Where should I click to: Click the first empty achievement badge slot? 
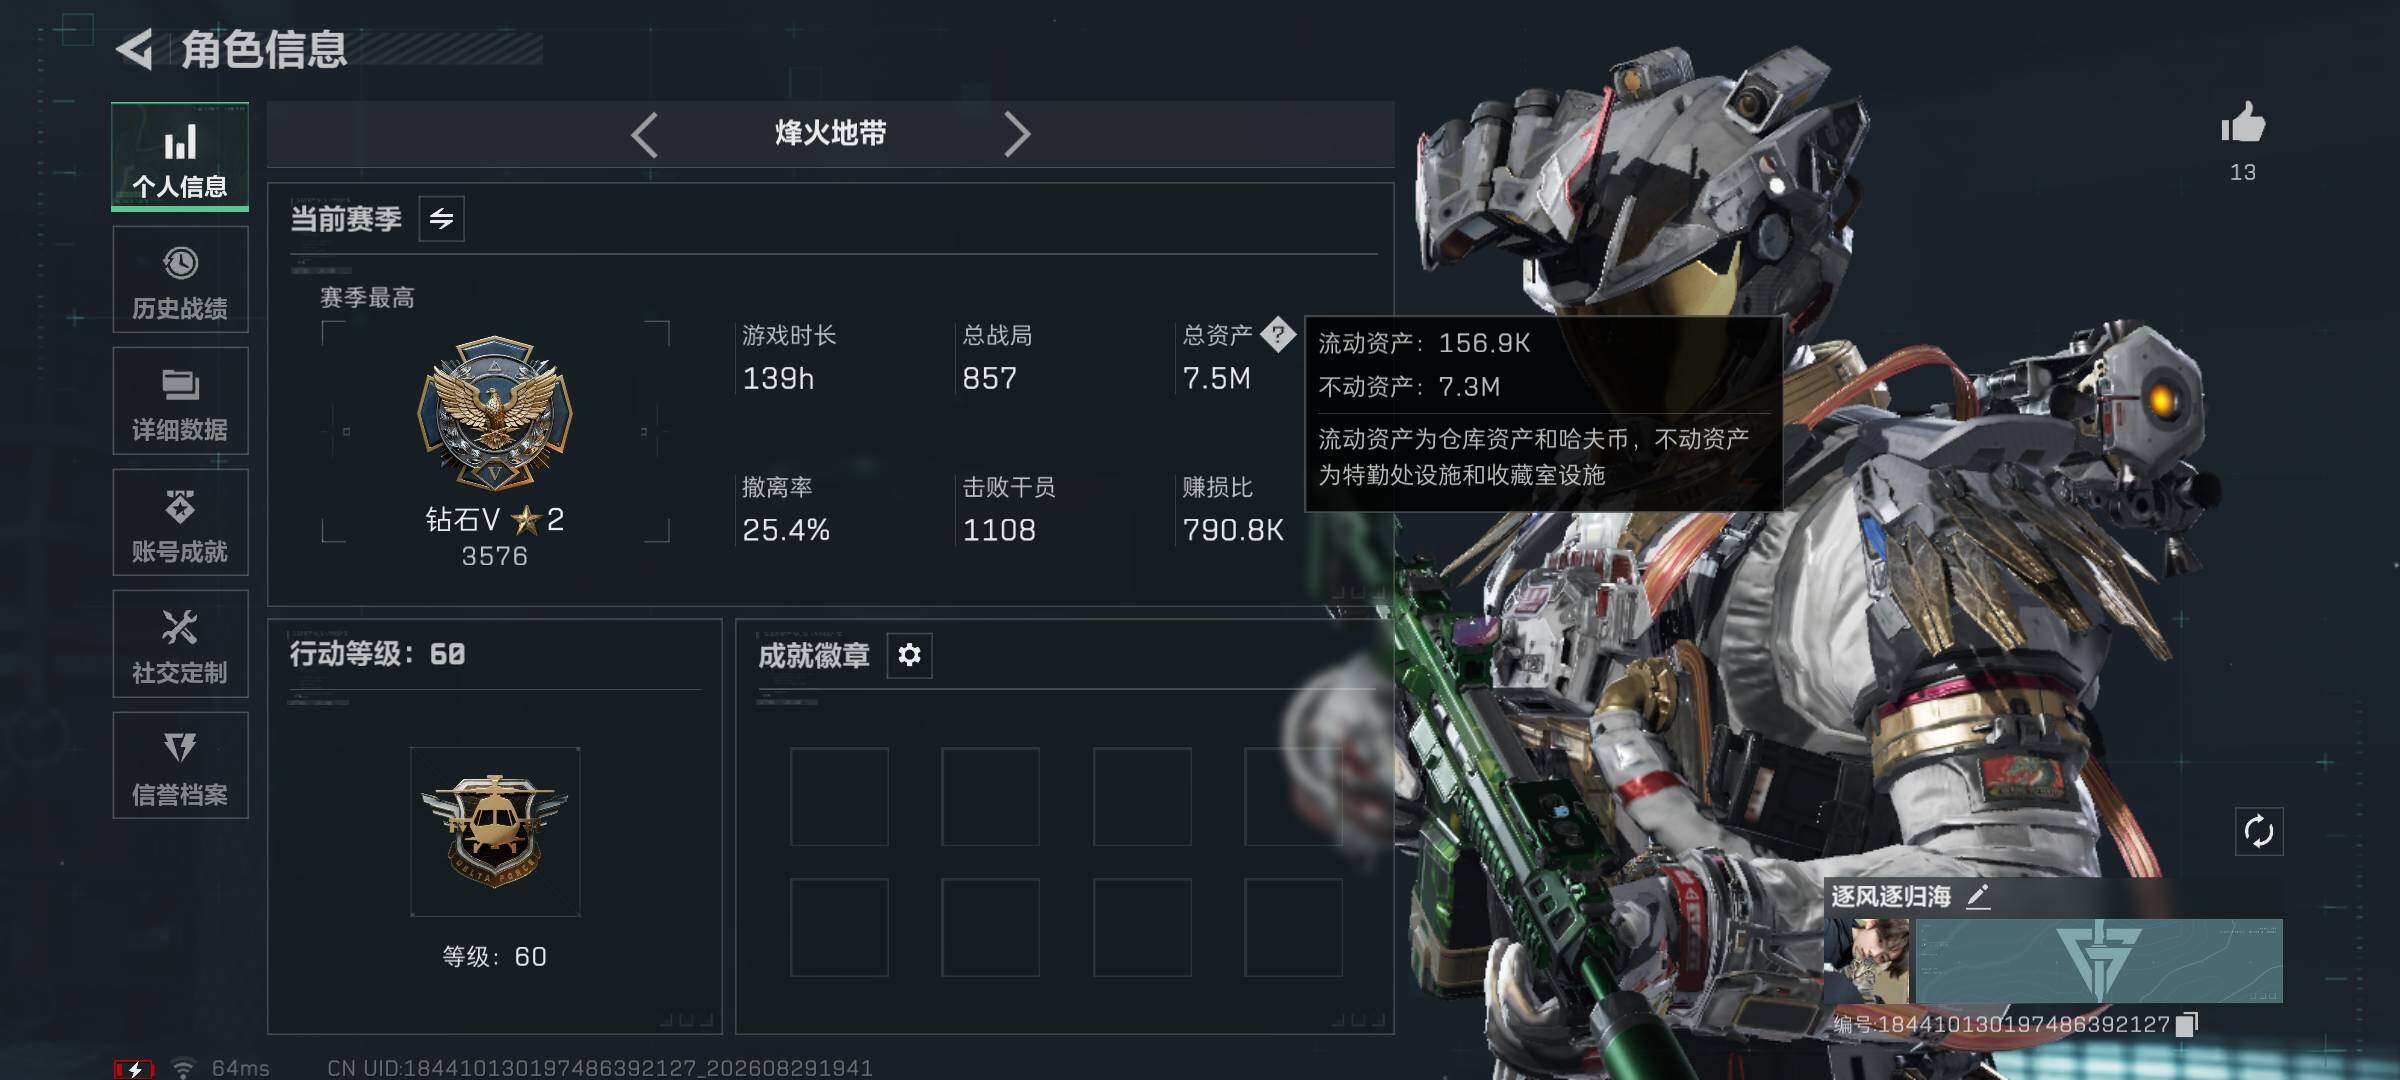839,797
